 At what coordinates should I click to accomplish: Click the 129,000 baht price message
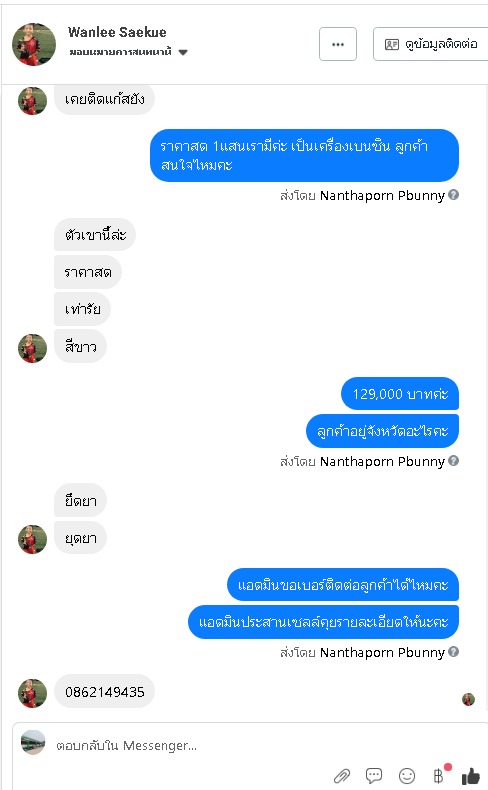[400, 393]
